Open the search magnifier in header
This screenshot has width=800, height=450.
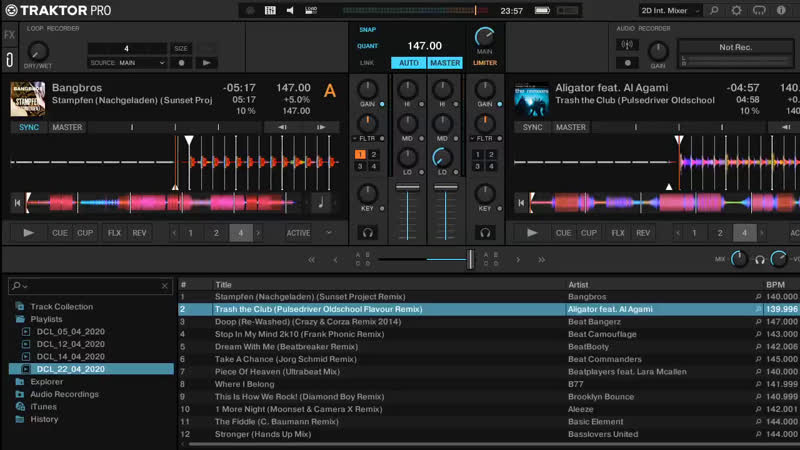[x=714, y=10]
